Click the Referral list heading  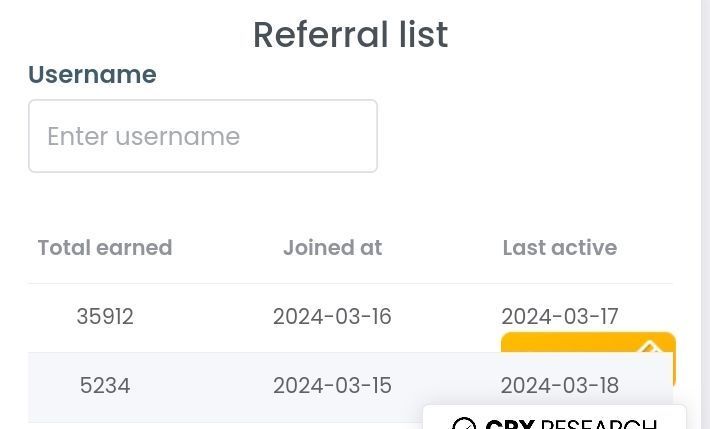[350, 34]
